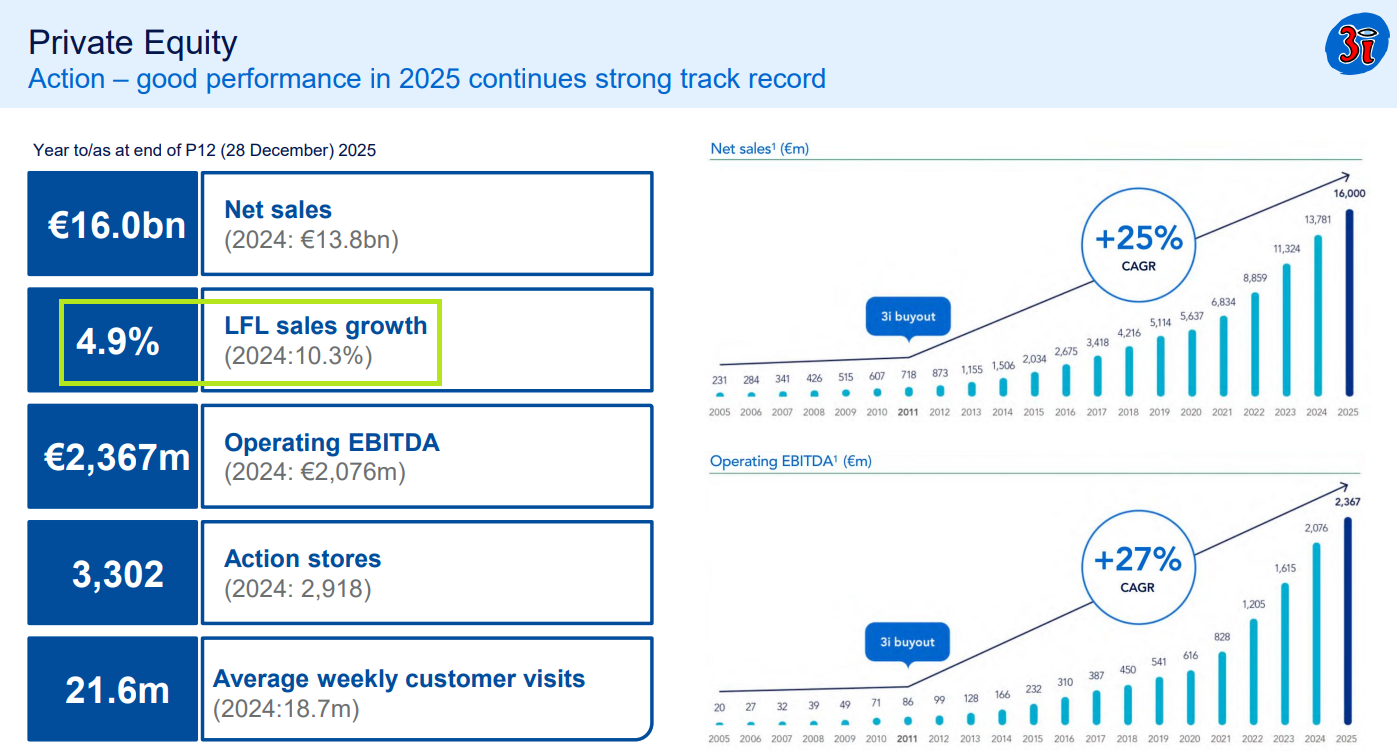The height and width of the screenshot is (751, 1397).
Task: Click the "3i buyout" callout in EBITDA chart
Action: click(908, 642)
